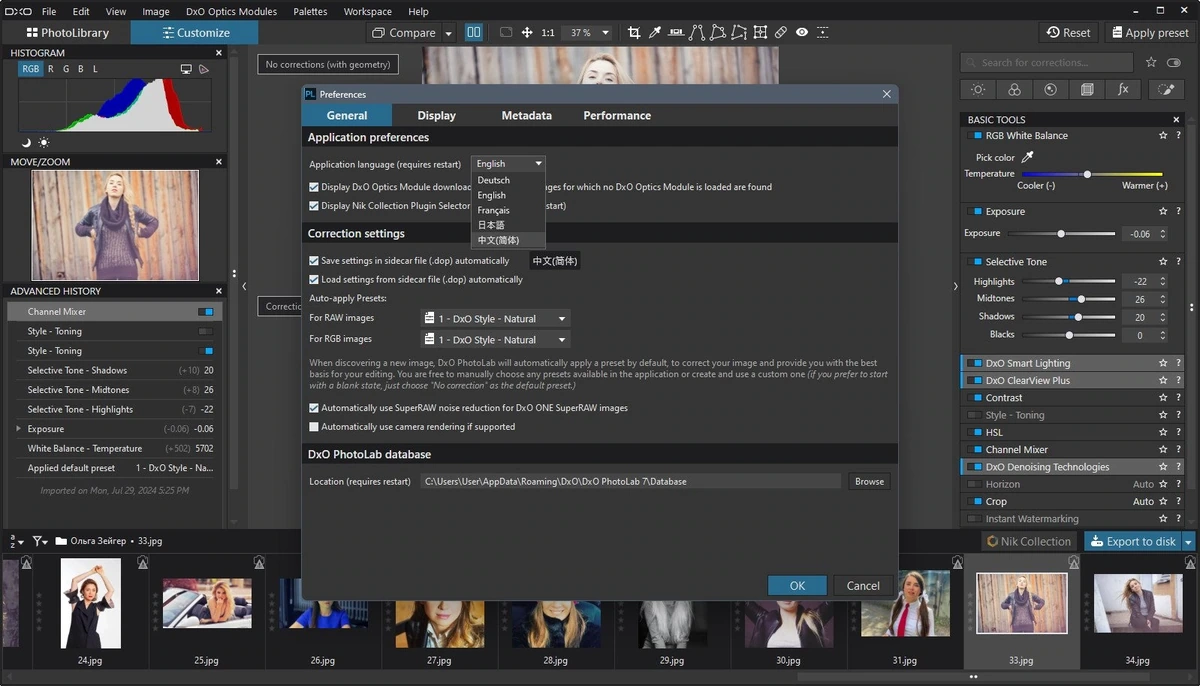Select the Repair bandage tool

click(x=781, y=33)
